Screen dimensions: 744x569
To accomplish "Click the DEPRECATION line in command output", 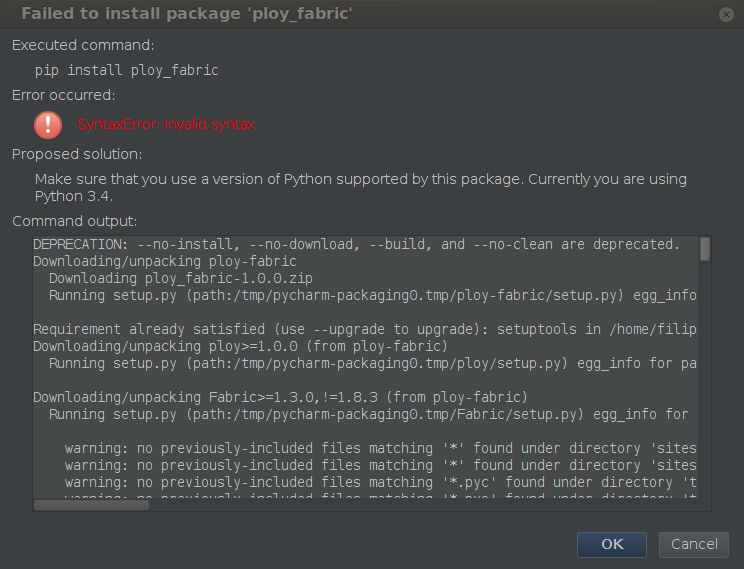I will [356, 244].
